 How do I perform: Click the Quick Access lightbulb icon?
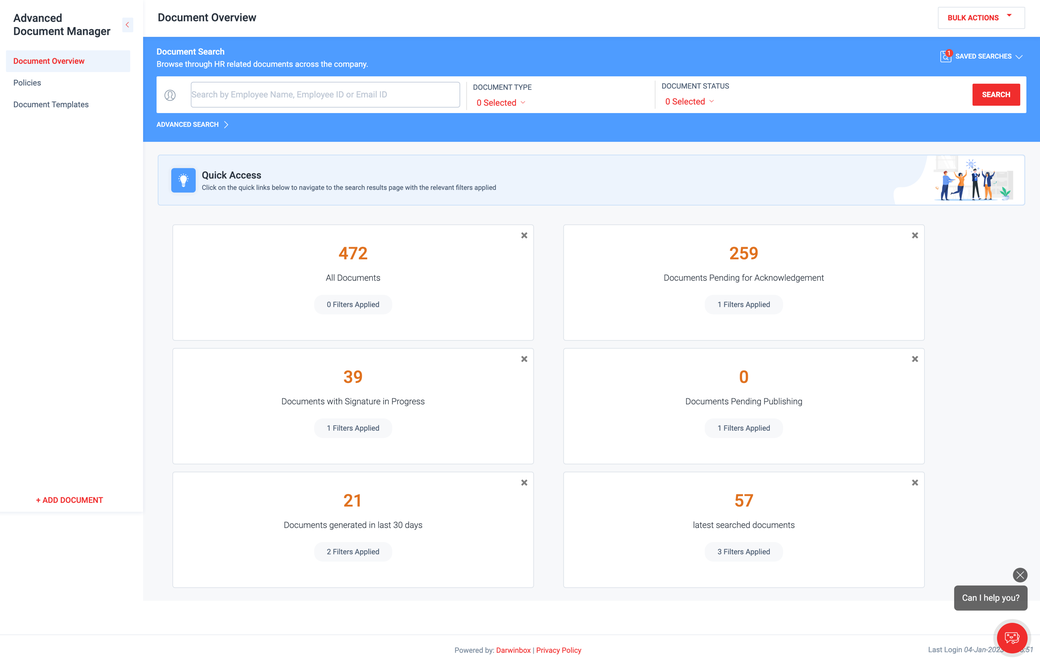coord(183,180)
